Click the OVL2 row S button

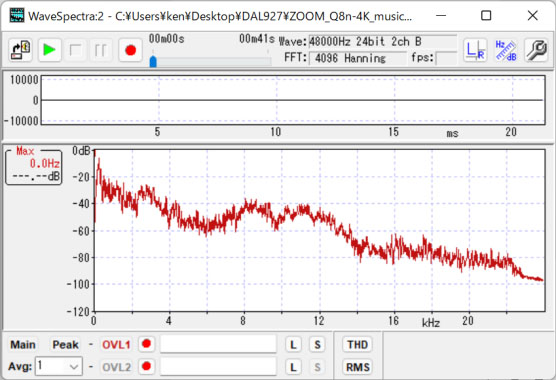[x=317, y=367]
